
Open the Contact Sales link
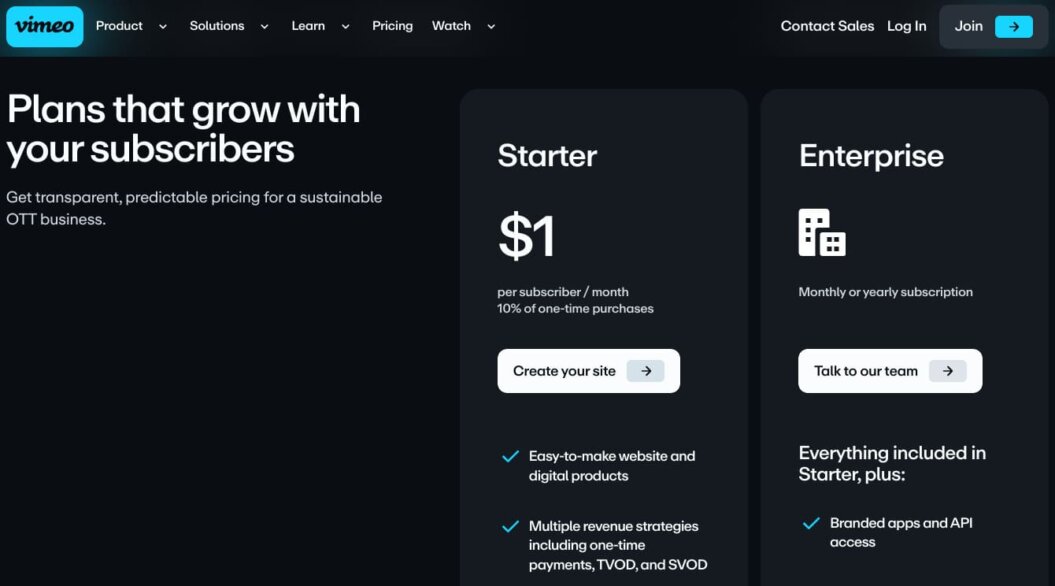[827, 26]
